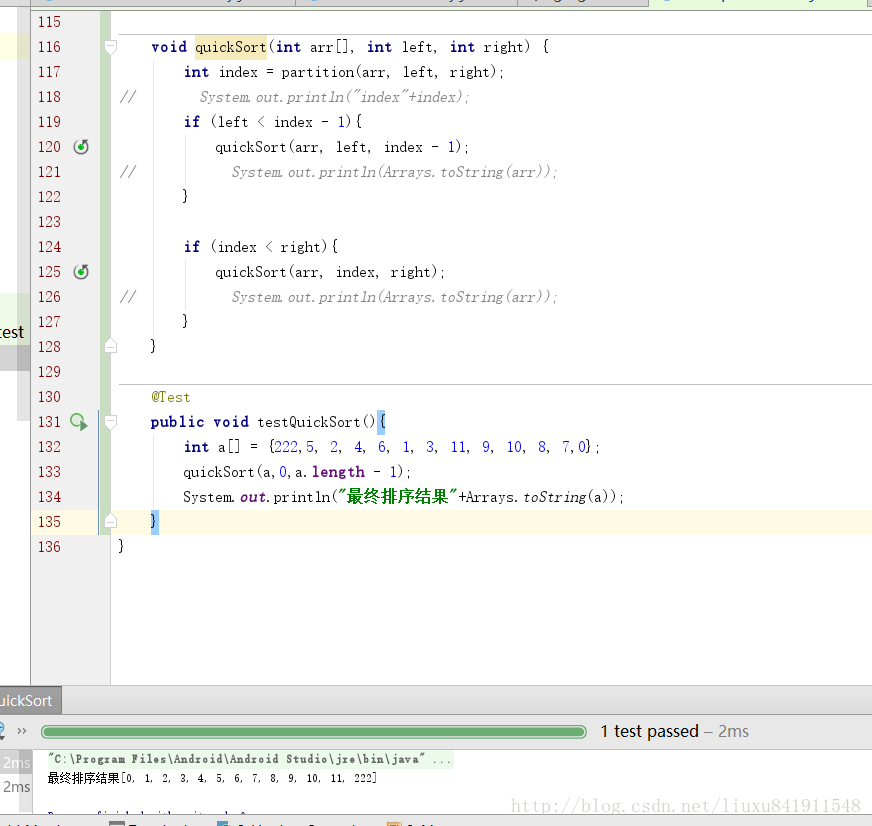Screen dimensions: 872x826
Task: Click line number 134 in the gutter
Action: 49,497
